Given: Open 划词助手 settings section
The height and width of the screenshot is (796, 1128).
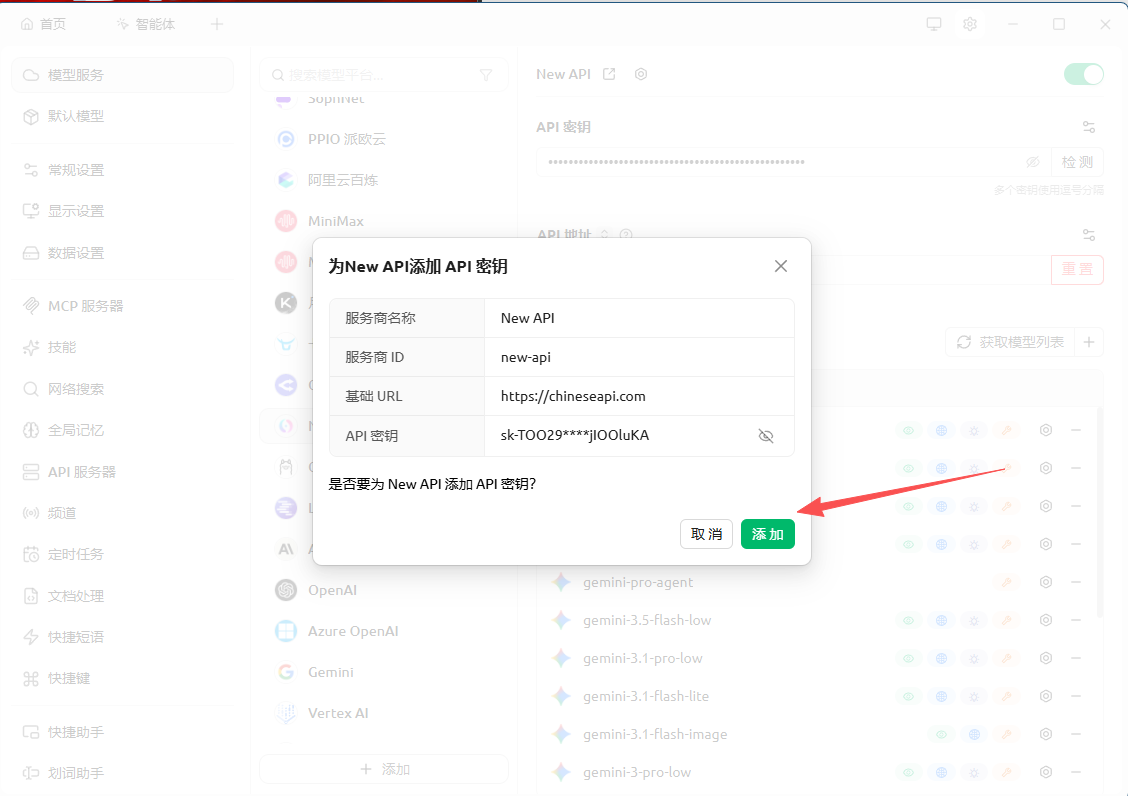Looking at the screenshot, I should [x=122, y=773].
